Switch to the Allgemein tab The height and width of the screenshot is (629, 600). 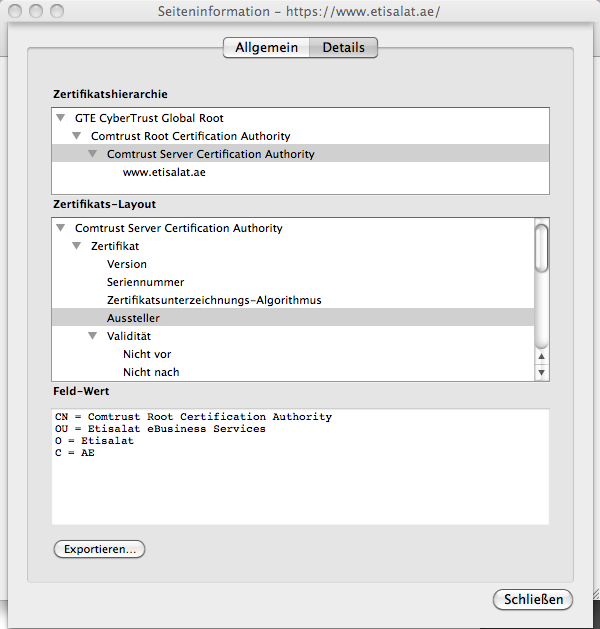266,47
